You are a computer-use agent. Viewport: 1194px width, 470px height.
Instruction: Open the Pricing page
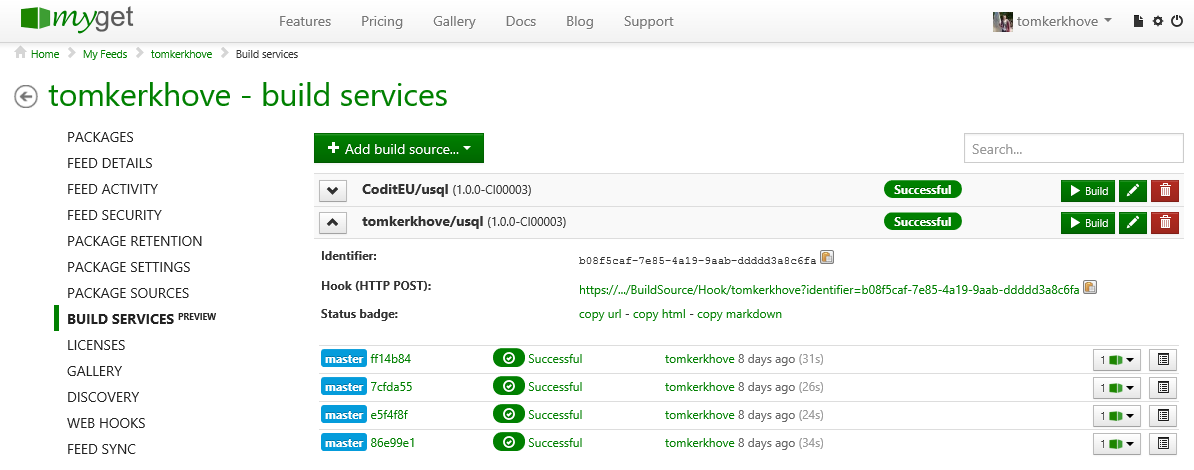[x=382, y=21]
